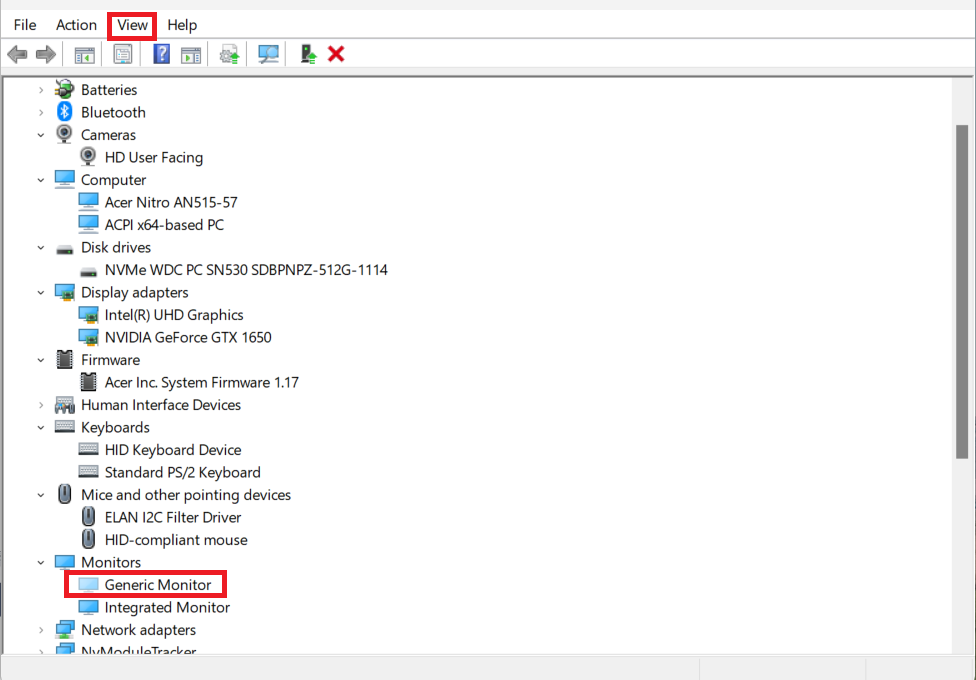The height and width of the screenshot is (680, 976).
Task: Expand the Batteries category
Action: click(x=41, y=90)
